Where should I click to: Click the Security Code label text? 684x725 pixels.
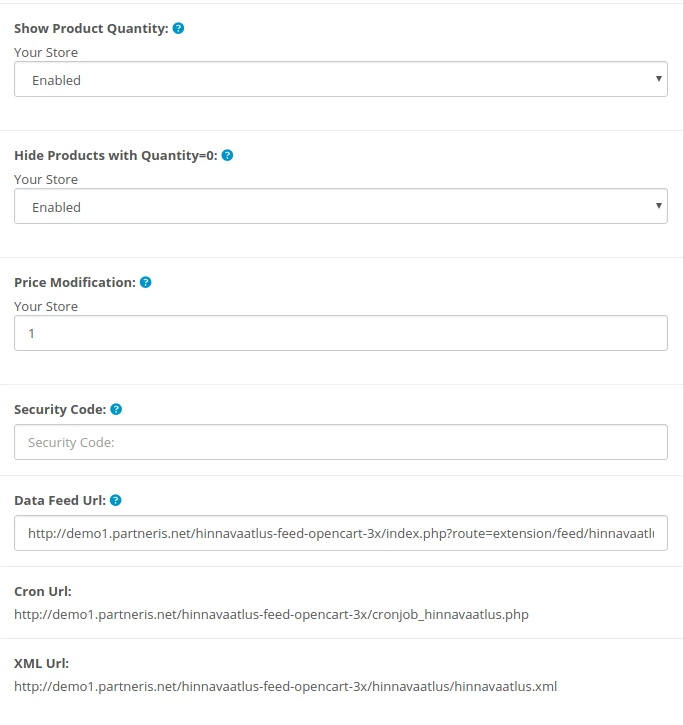pos(59,410)
